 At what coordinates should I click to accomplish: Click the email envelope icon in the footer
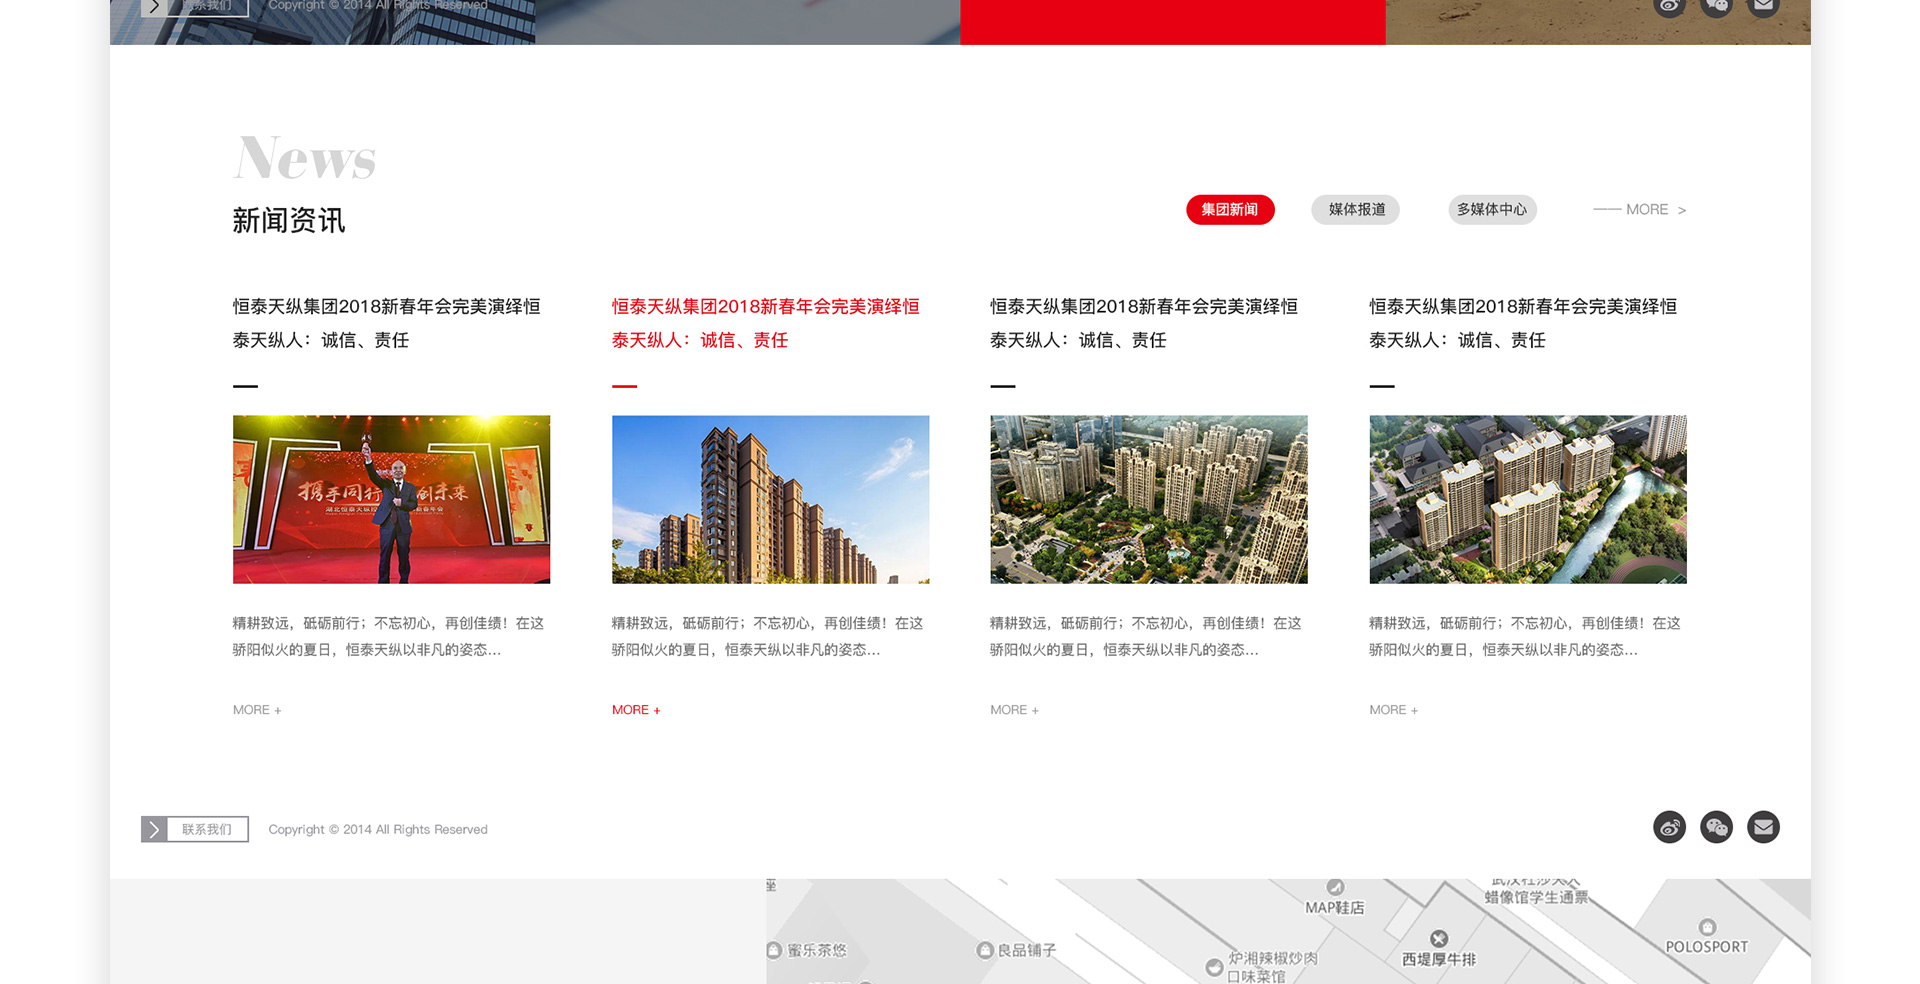pyautogui.click(x=1763, y=827)
